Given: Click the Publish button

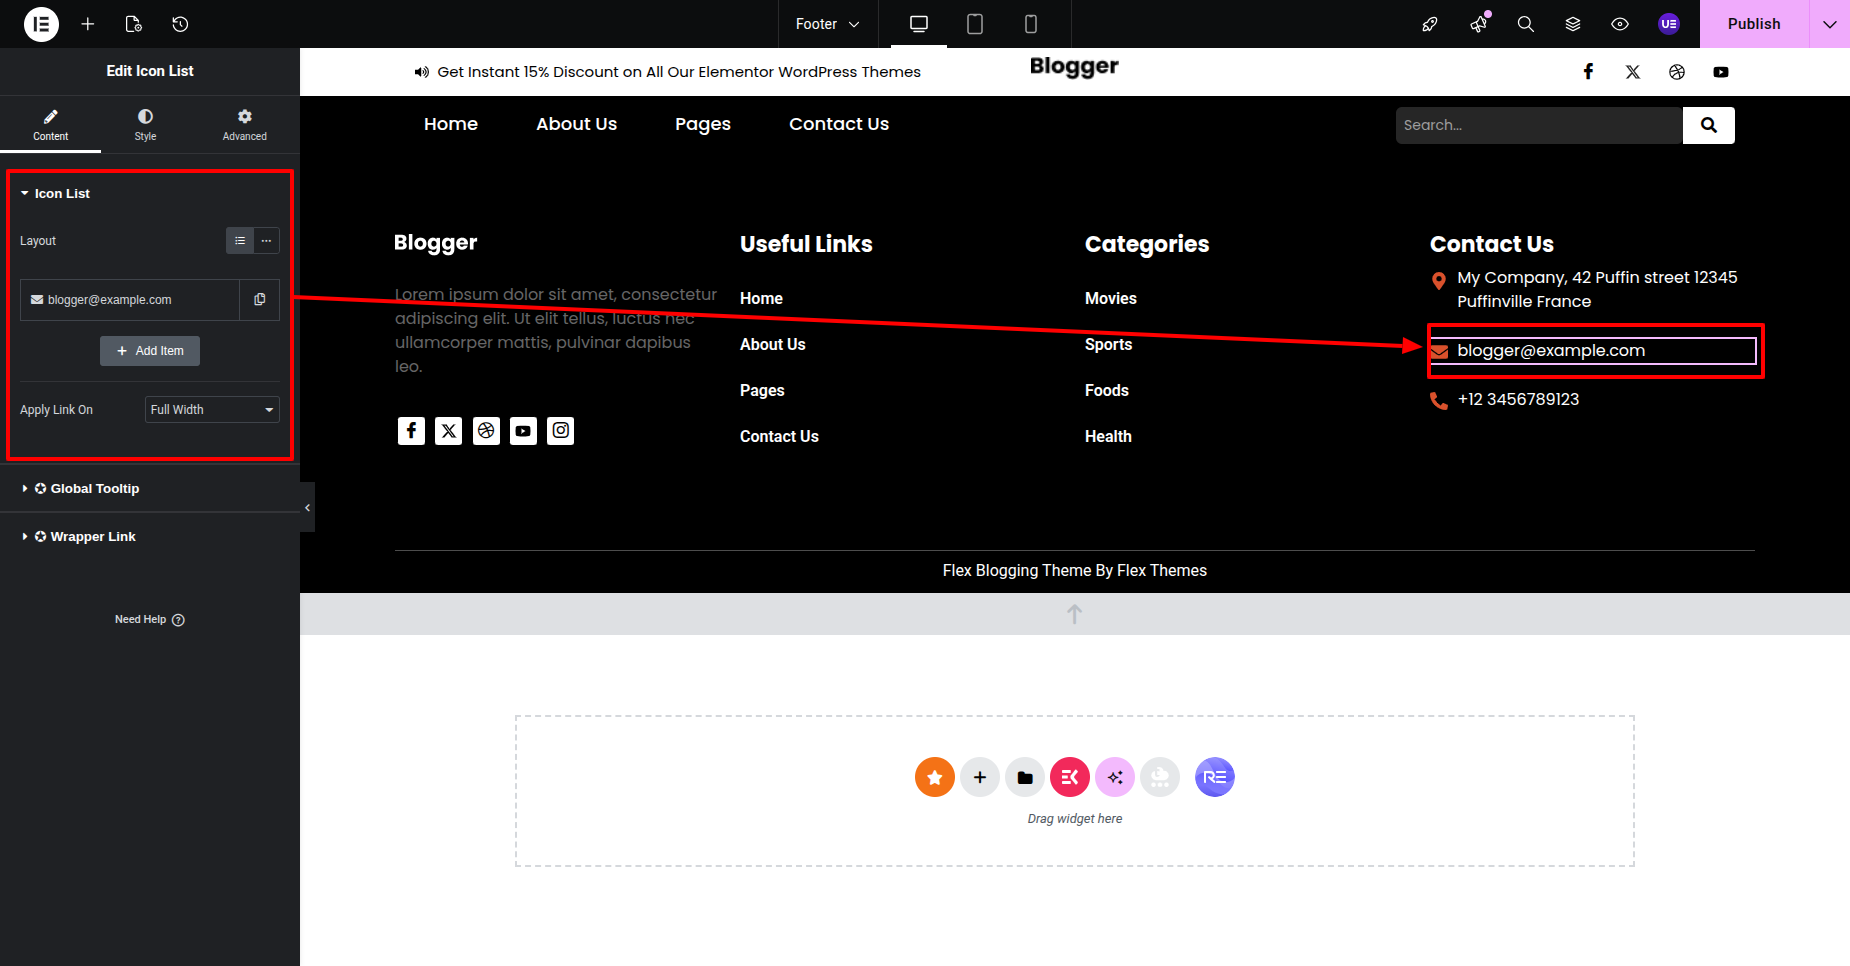Looking at the screenshot, I should pos(1753,24).
